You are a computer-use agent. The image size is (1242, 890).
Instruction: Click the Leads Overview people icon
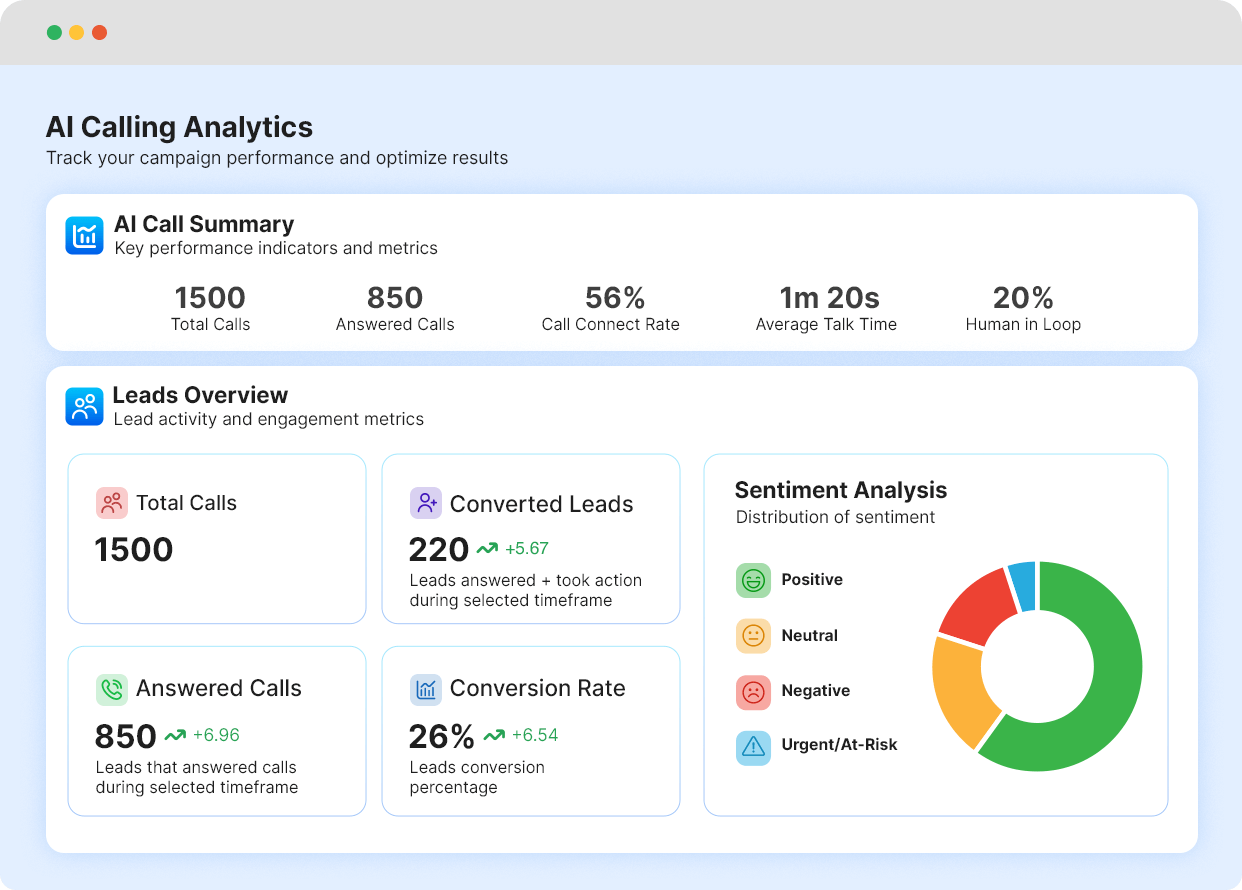(84, 406)
